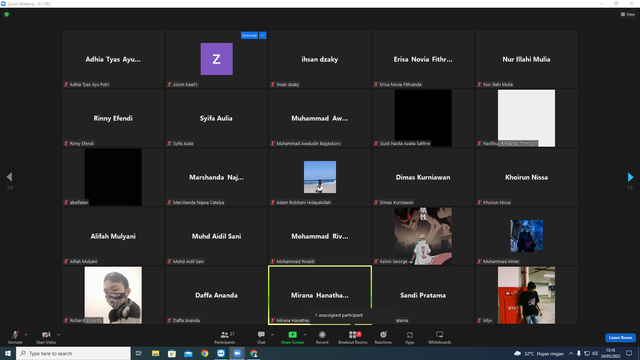Unmute the microphone in Zoom toolbar
Viewport: 640px width, 360px height.
coord(15,337)
